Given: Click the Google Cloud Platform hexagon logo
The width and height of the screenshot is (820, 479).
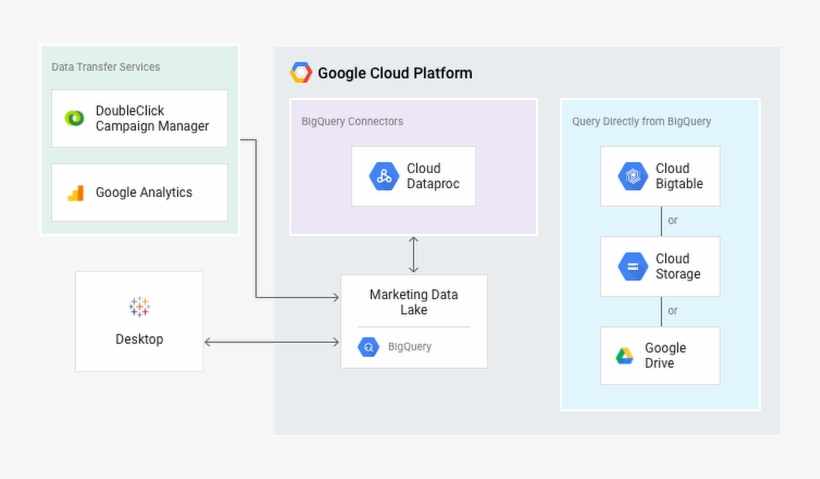Looking at the screenshot, I should click(x=301, y=73).
